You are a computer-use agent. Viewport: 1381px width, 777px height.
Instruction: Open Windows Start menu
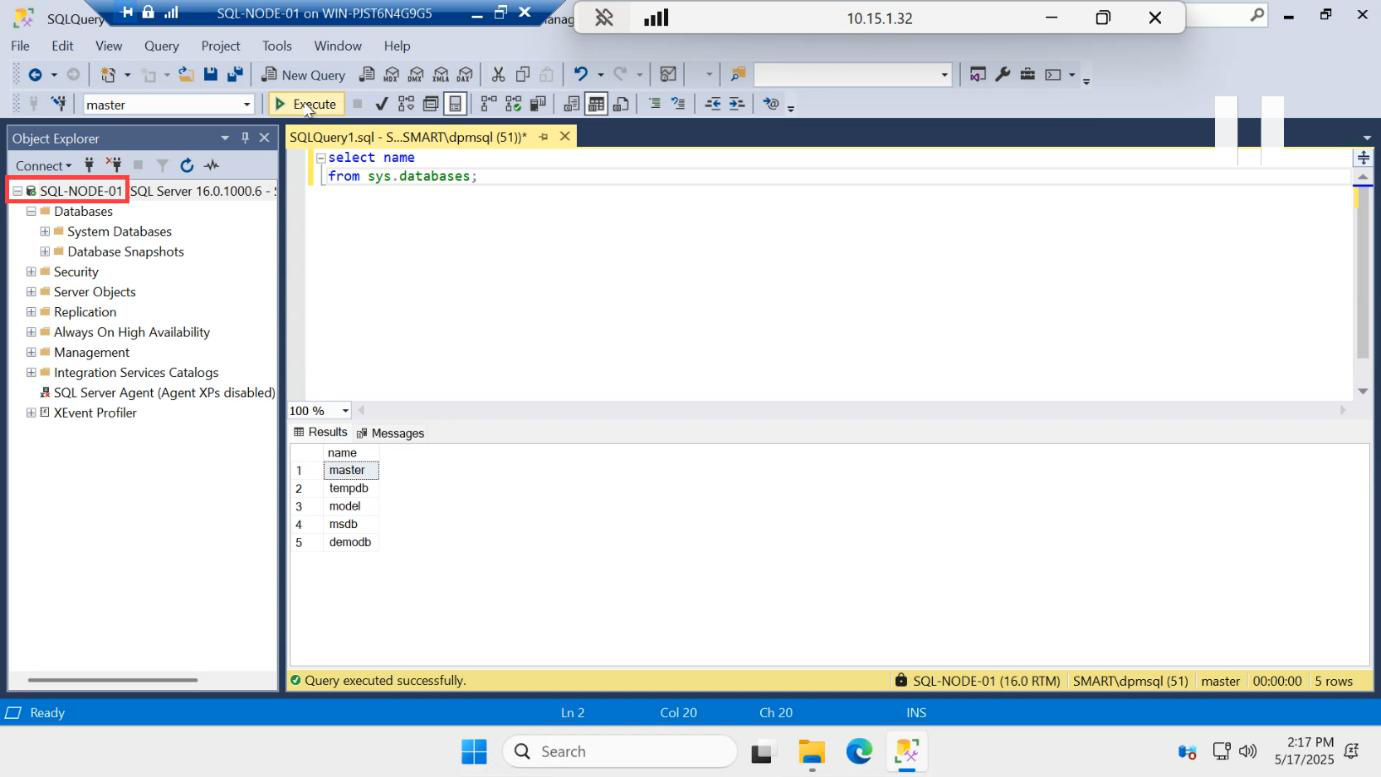[x=474, y=751]
